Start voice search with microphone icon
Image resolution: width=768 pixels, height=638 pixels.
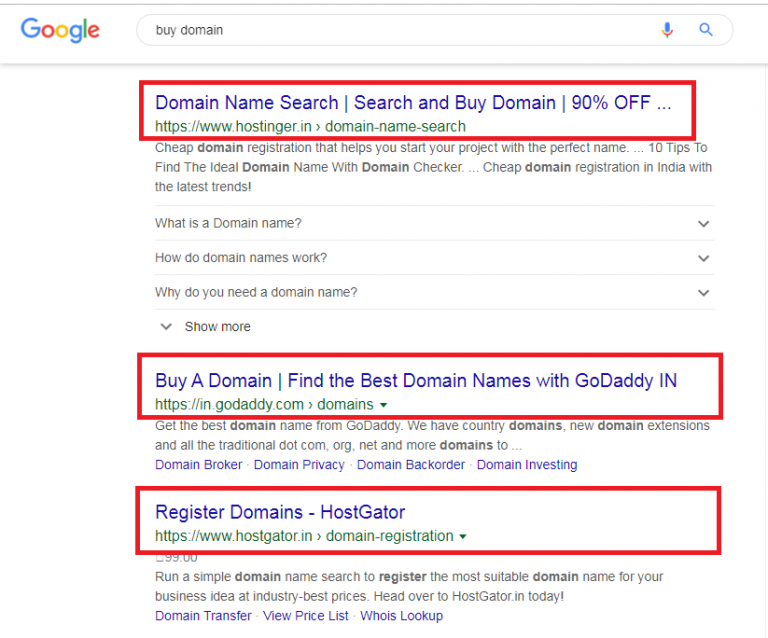click(x=667, y=30)
